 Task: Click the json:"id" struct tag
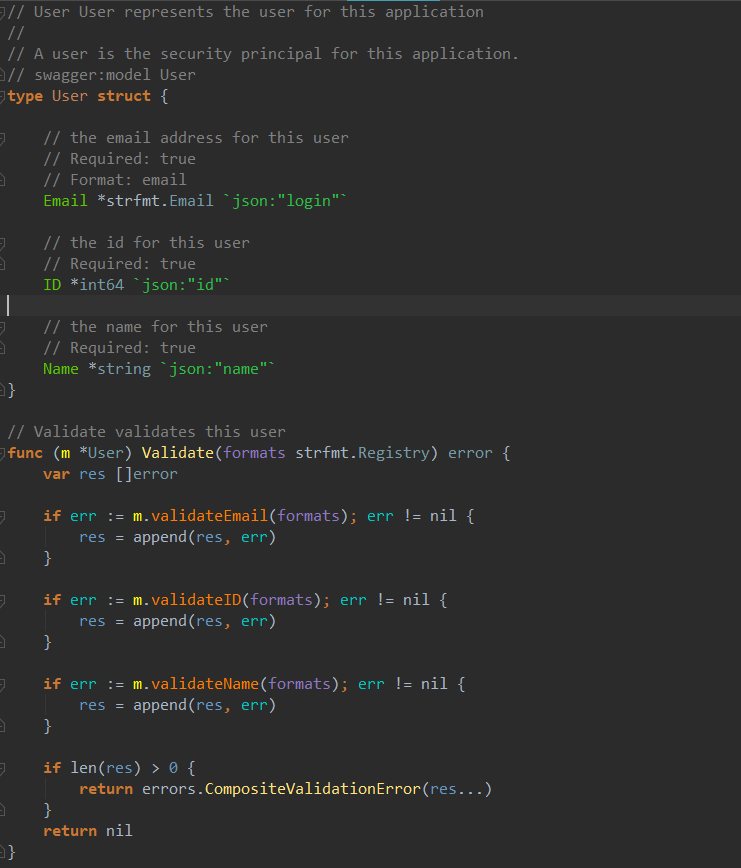[x=181, y=285]
